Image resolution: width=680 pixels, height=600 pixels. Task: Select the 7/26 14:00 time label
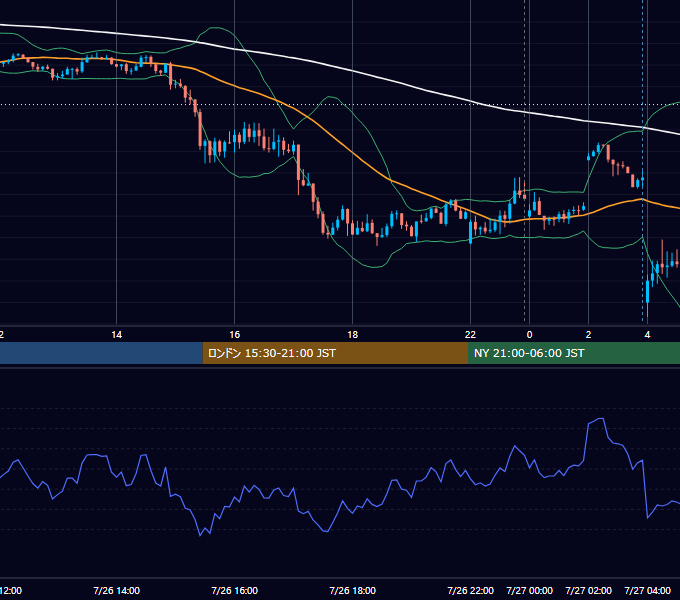pyautogui.click(x=117, y=590)
